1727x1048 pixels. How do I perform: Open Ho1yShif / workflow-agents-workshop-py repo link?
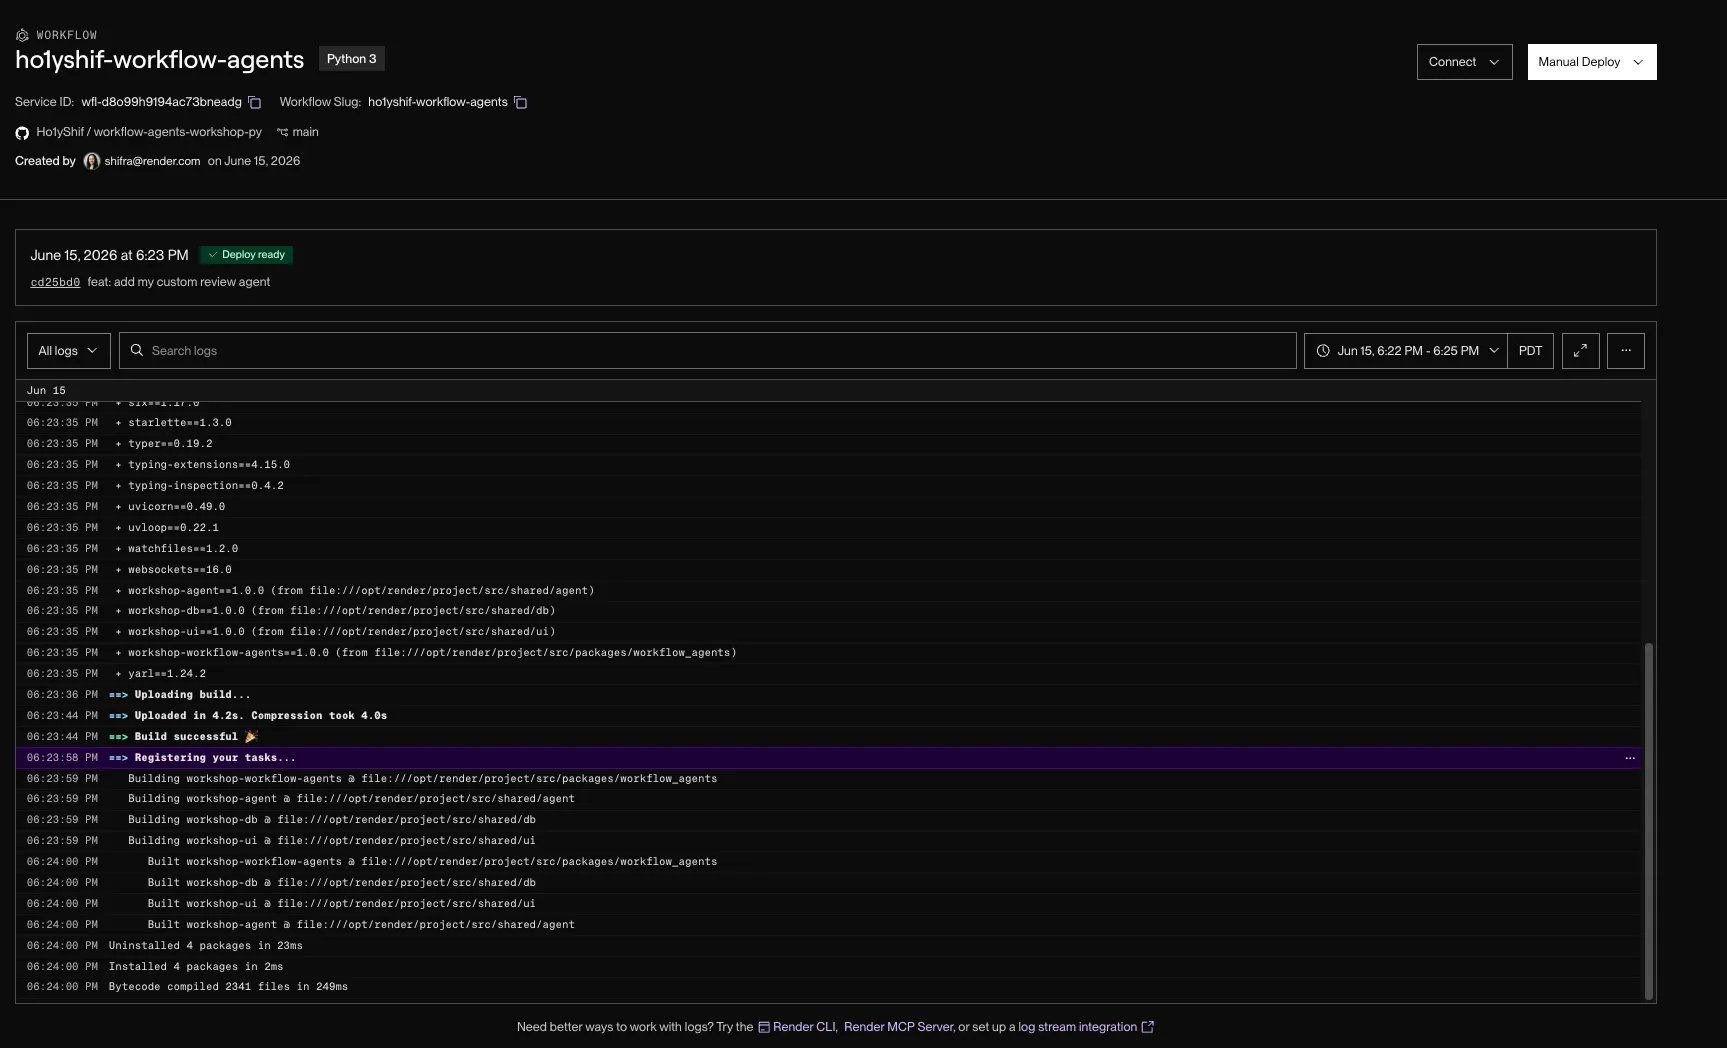tap(149, 132)
